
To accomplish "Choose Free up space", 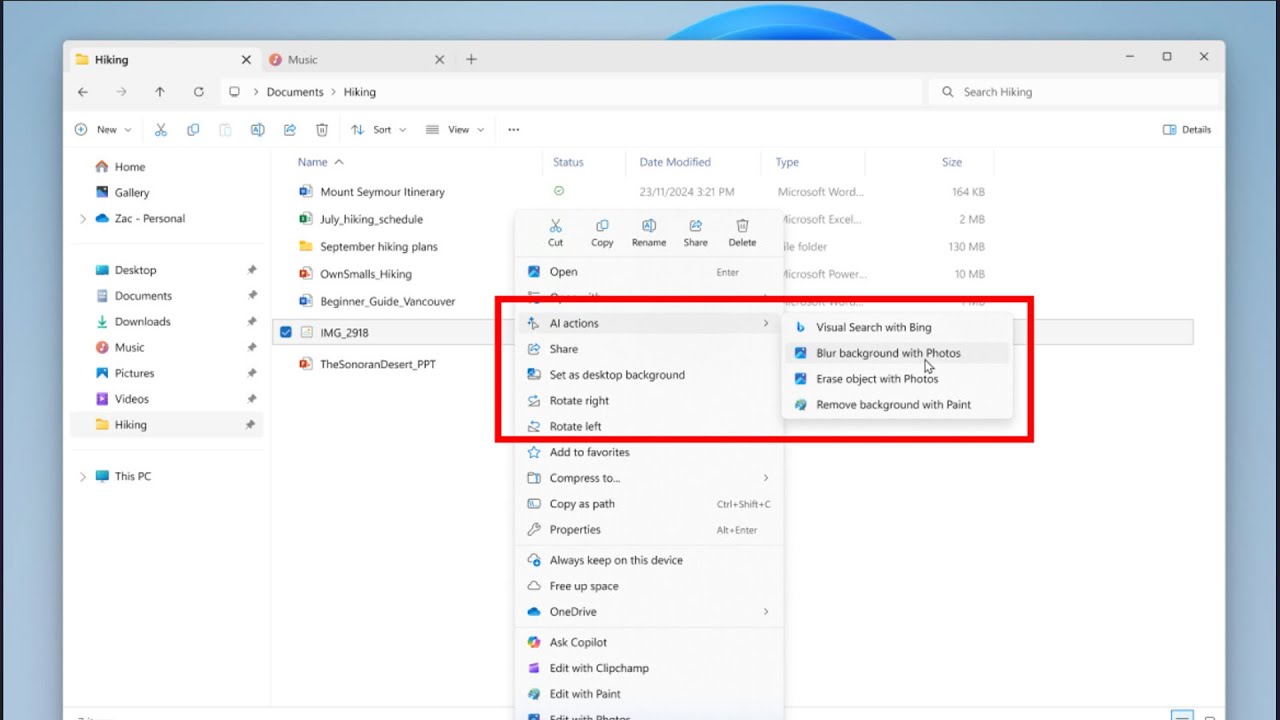I will pyautogui.click(x=647, y=586).
